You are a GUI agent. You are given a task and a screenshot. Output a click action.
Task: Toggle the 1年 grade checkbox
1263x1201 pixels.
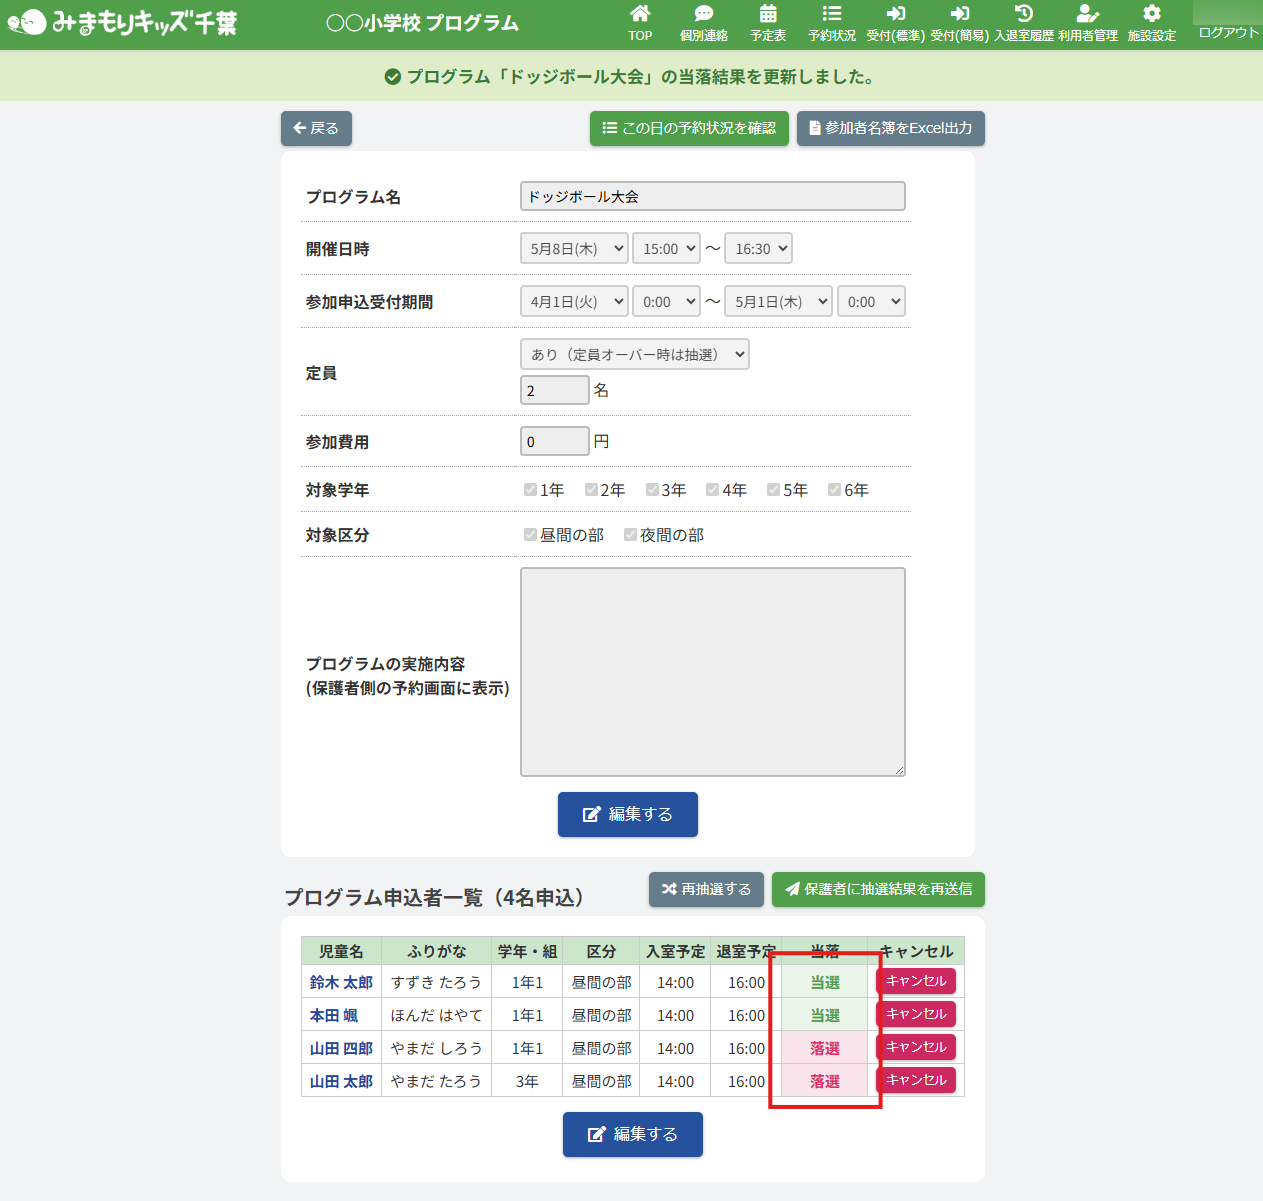pos(531,490)
